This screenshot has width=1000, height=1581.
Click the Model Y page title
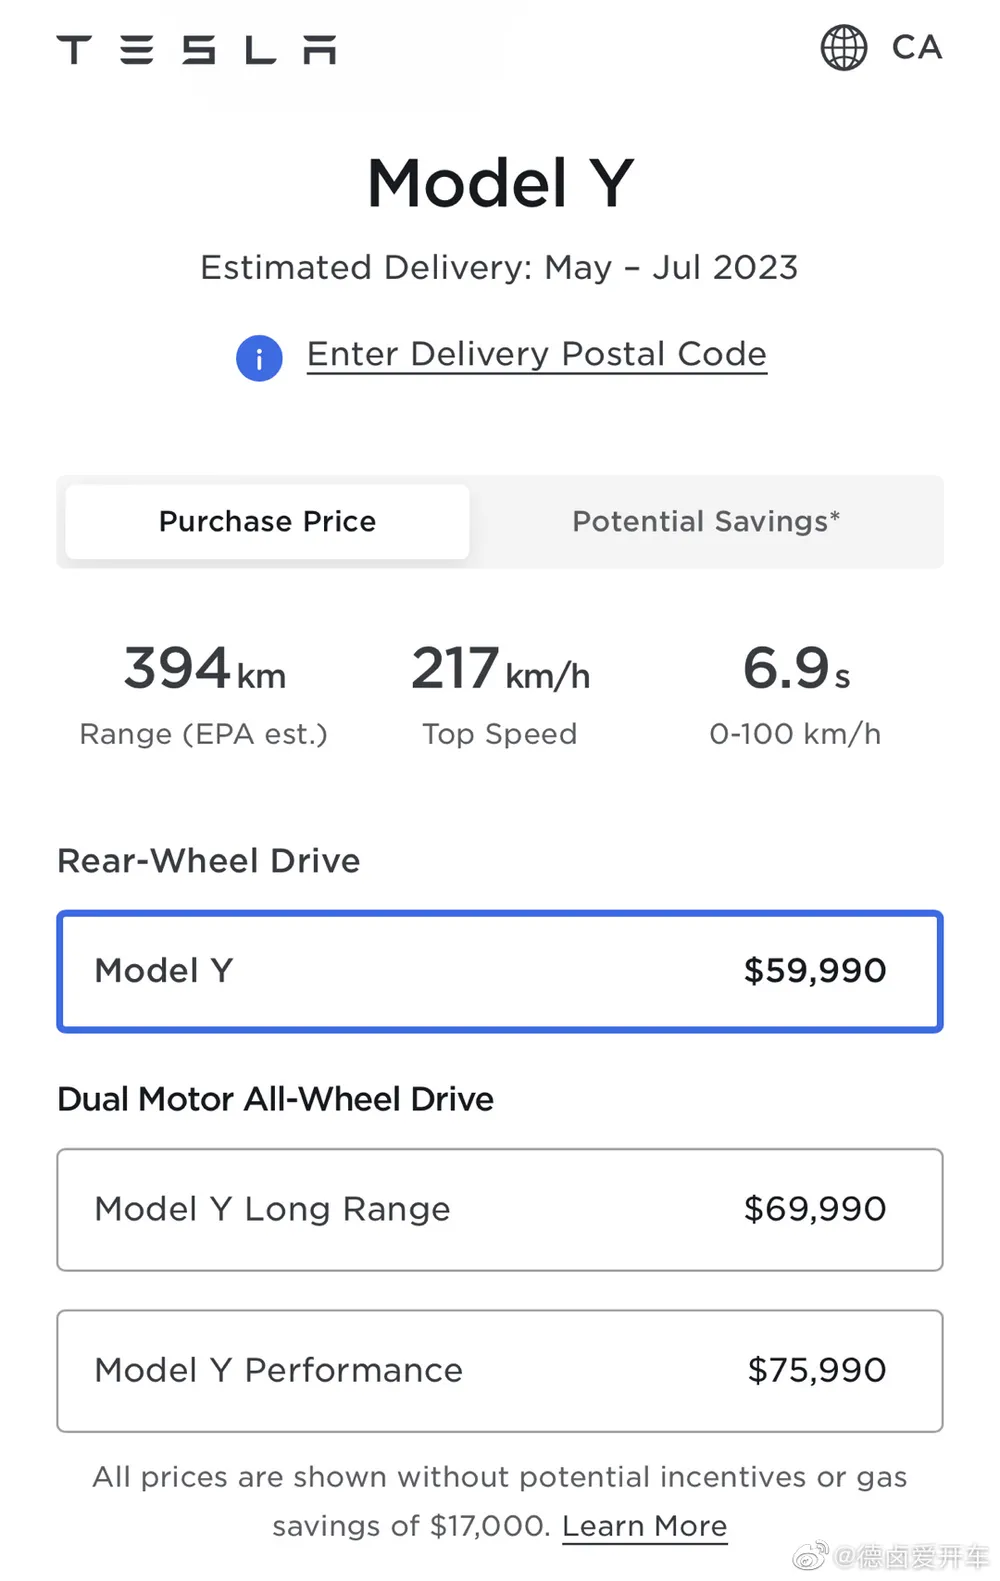click(499, 183)
